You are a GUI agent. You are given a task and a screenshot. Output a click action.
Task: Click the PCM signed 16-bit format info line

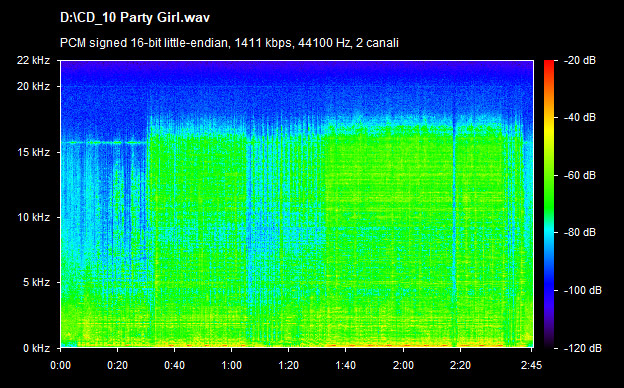tap(229, 43)
